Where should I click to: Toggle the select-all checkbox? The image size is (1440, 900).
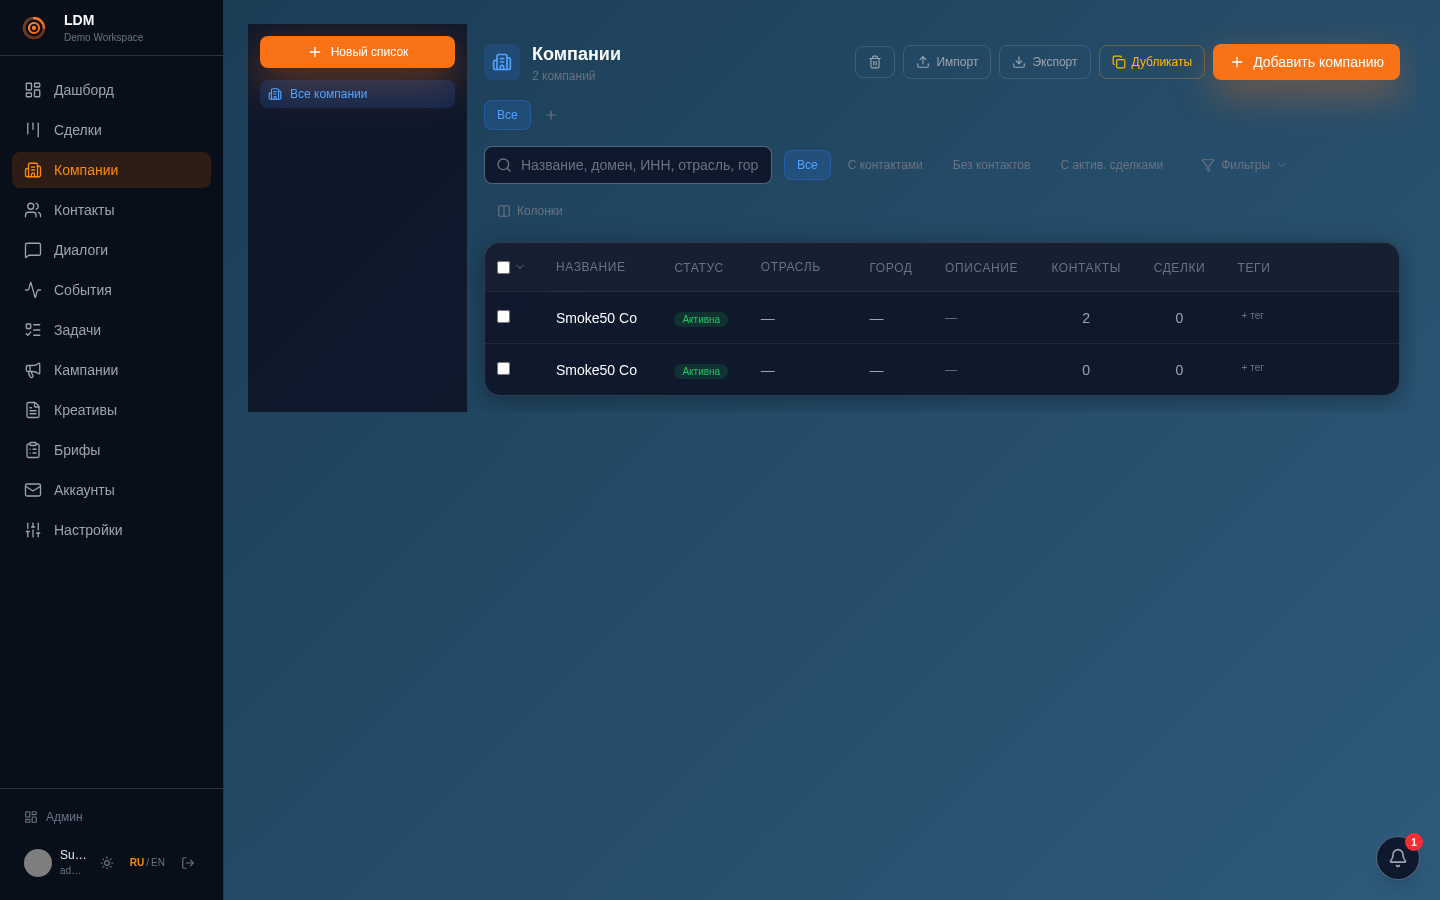[x=504, y=268]
